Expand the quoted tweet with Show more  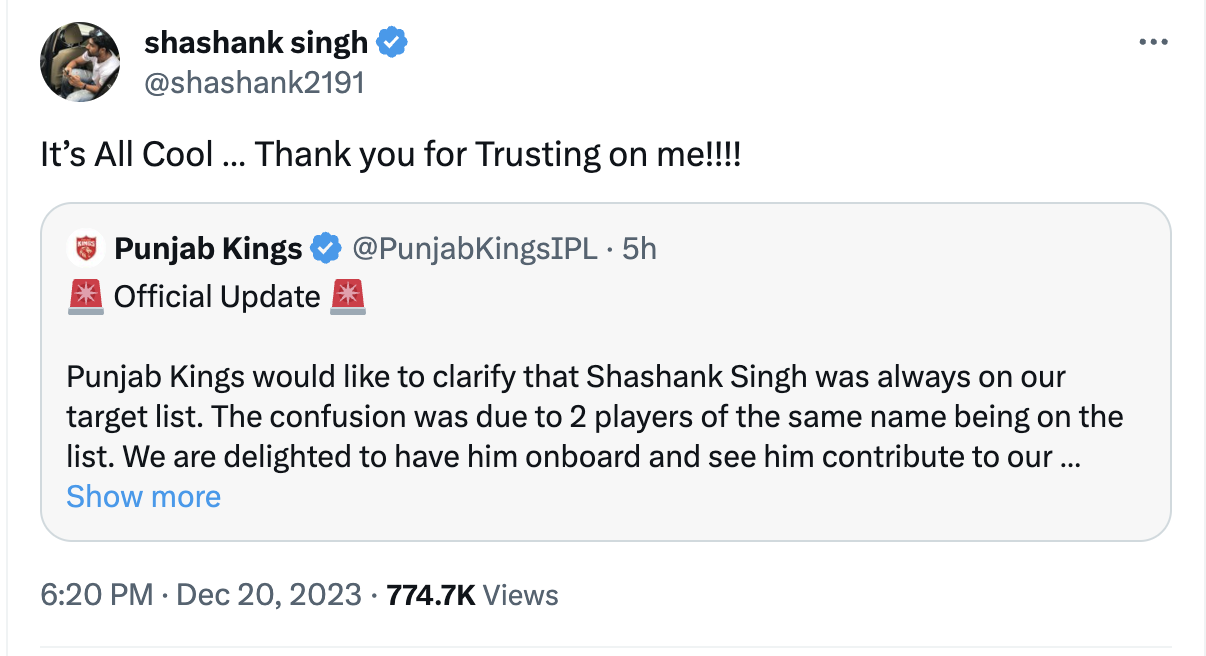click(143, 497)
